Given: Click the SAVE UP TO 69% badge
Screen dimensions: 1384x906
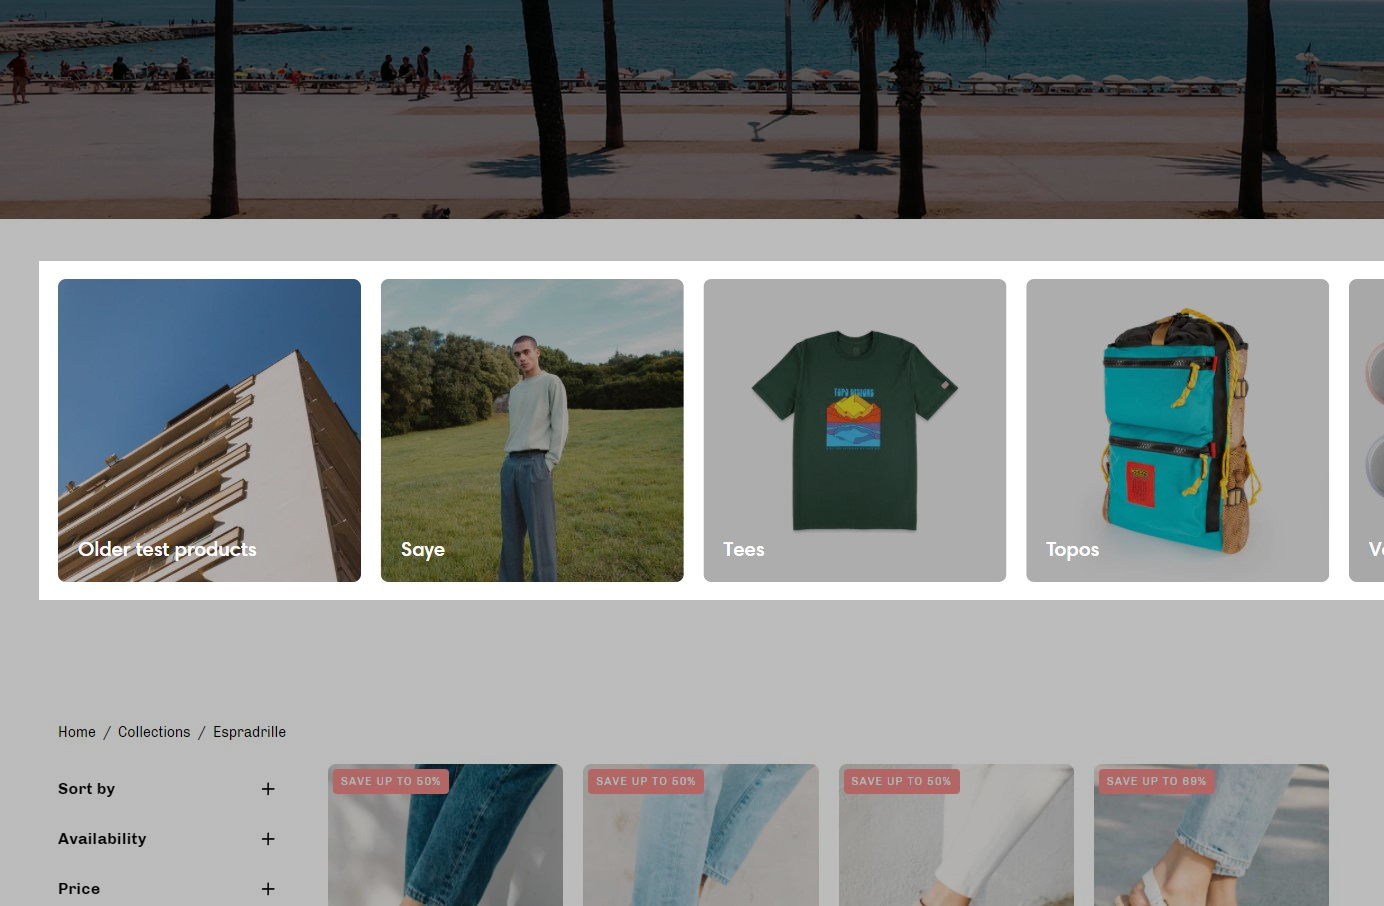Looking at the screenshot, I should [x=1156, y=781].
